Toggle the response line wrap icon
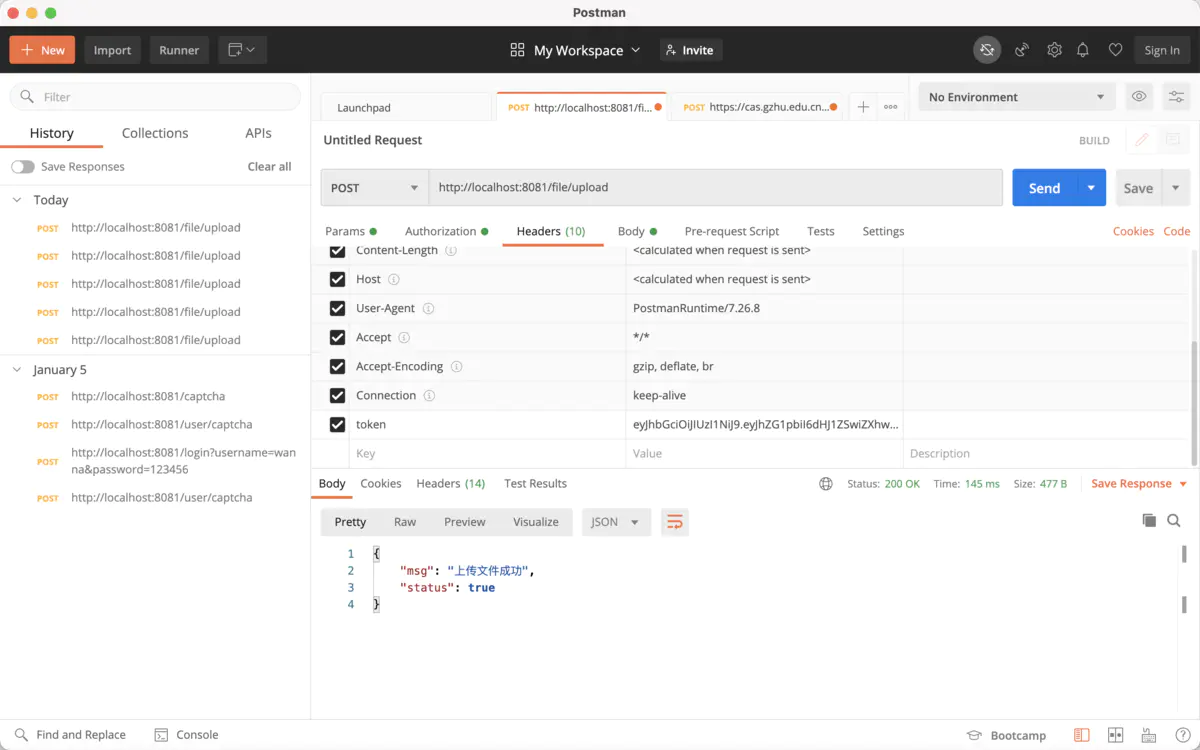The height and width of the screenshot is (750, 1200). click(675, 522)
